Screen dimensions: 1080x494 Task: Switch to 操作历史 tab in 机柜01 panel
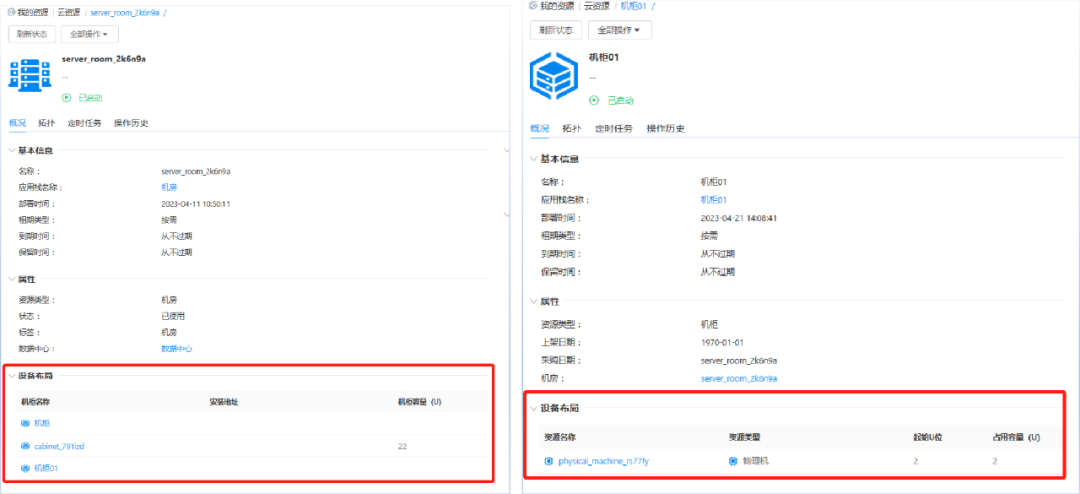pyautogui.click(x=665, y=129)
